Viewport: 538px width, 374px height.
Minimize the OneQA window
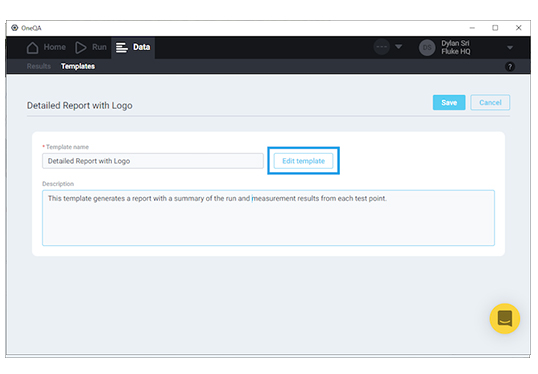coord(472,28)
